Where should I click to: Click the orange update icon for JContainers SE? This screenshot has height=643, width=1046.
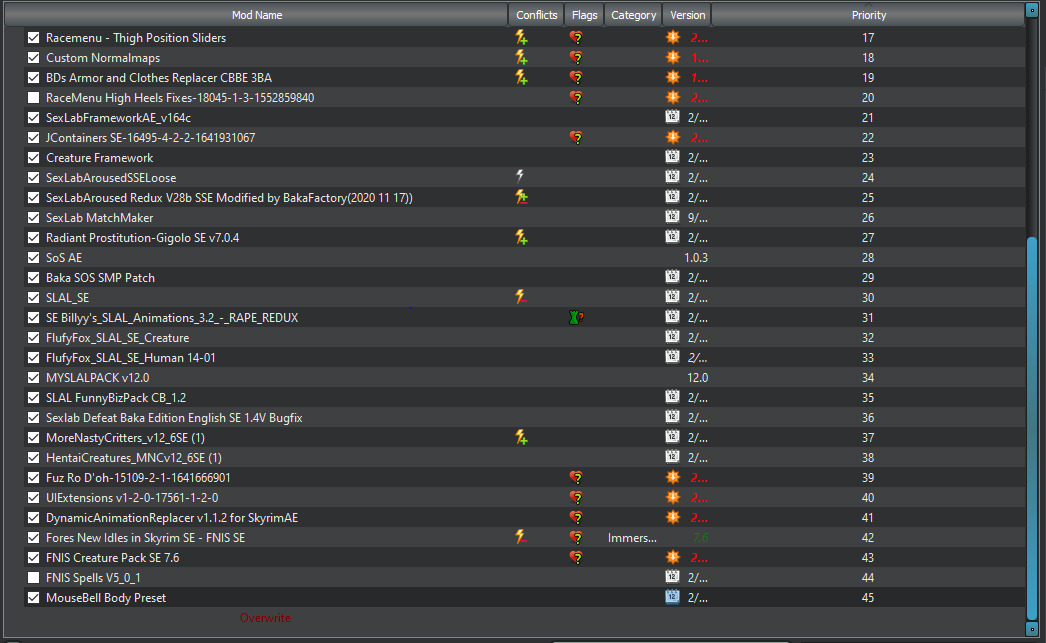tap(672, 137)
